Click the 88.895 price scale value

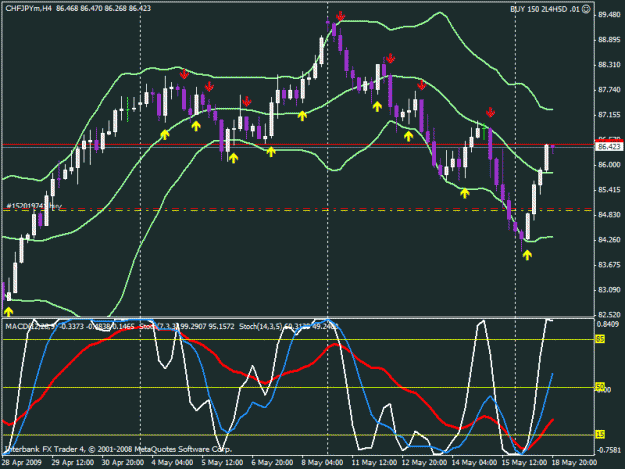coord(609,40)
